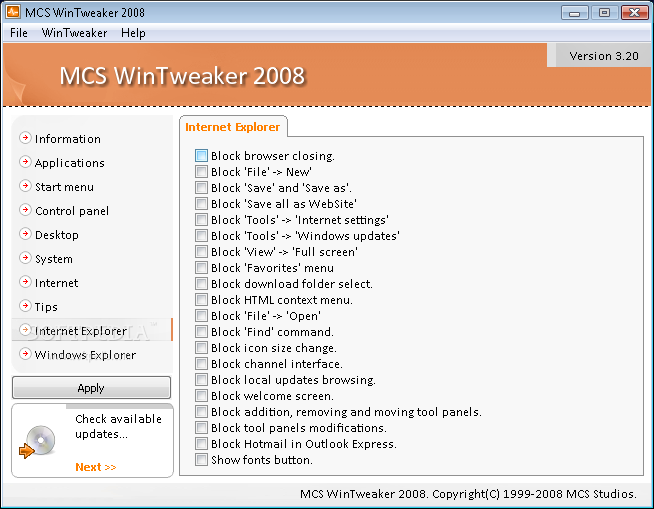The height and width of the screenshot is (509, 654).
Task: Click the Apply button
Action: (91, 388)
